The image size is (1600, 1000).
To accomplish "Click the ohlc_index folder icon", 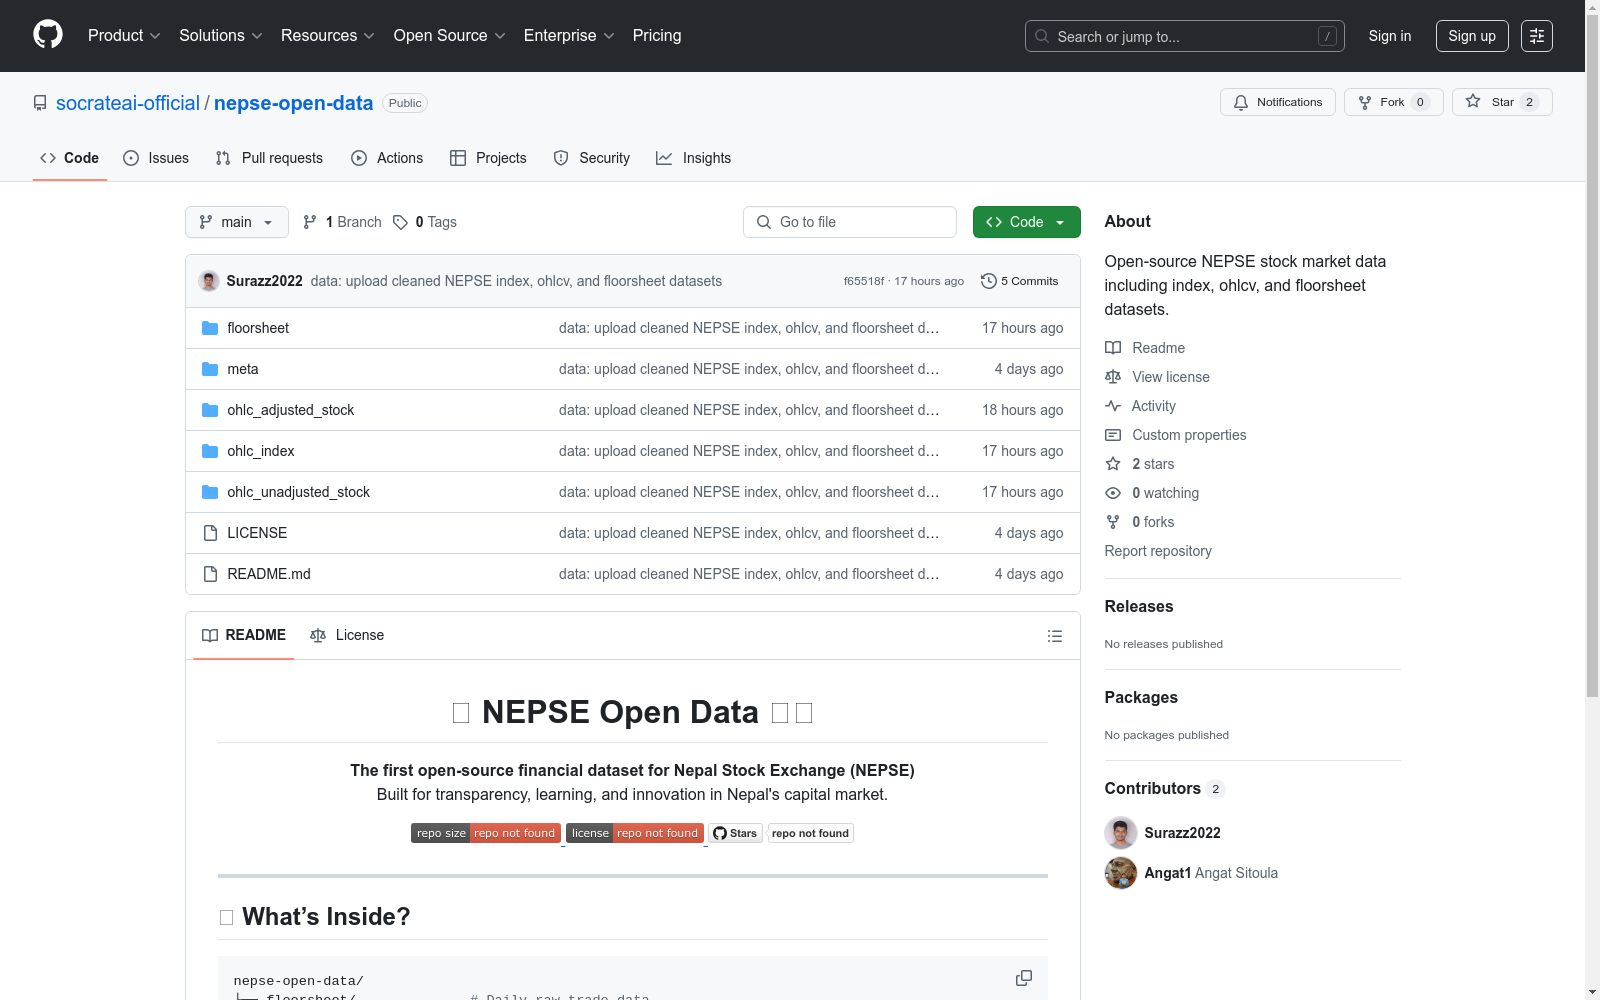I will (210, 451).
